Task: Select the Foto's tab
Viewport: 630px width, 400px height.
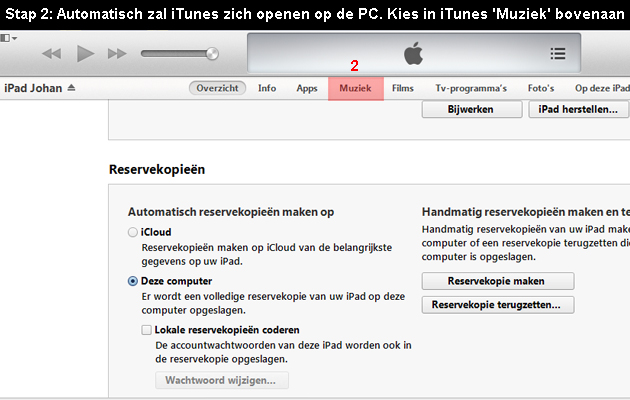Action: pos(541,88)
